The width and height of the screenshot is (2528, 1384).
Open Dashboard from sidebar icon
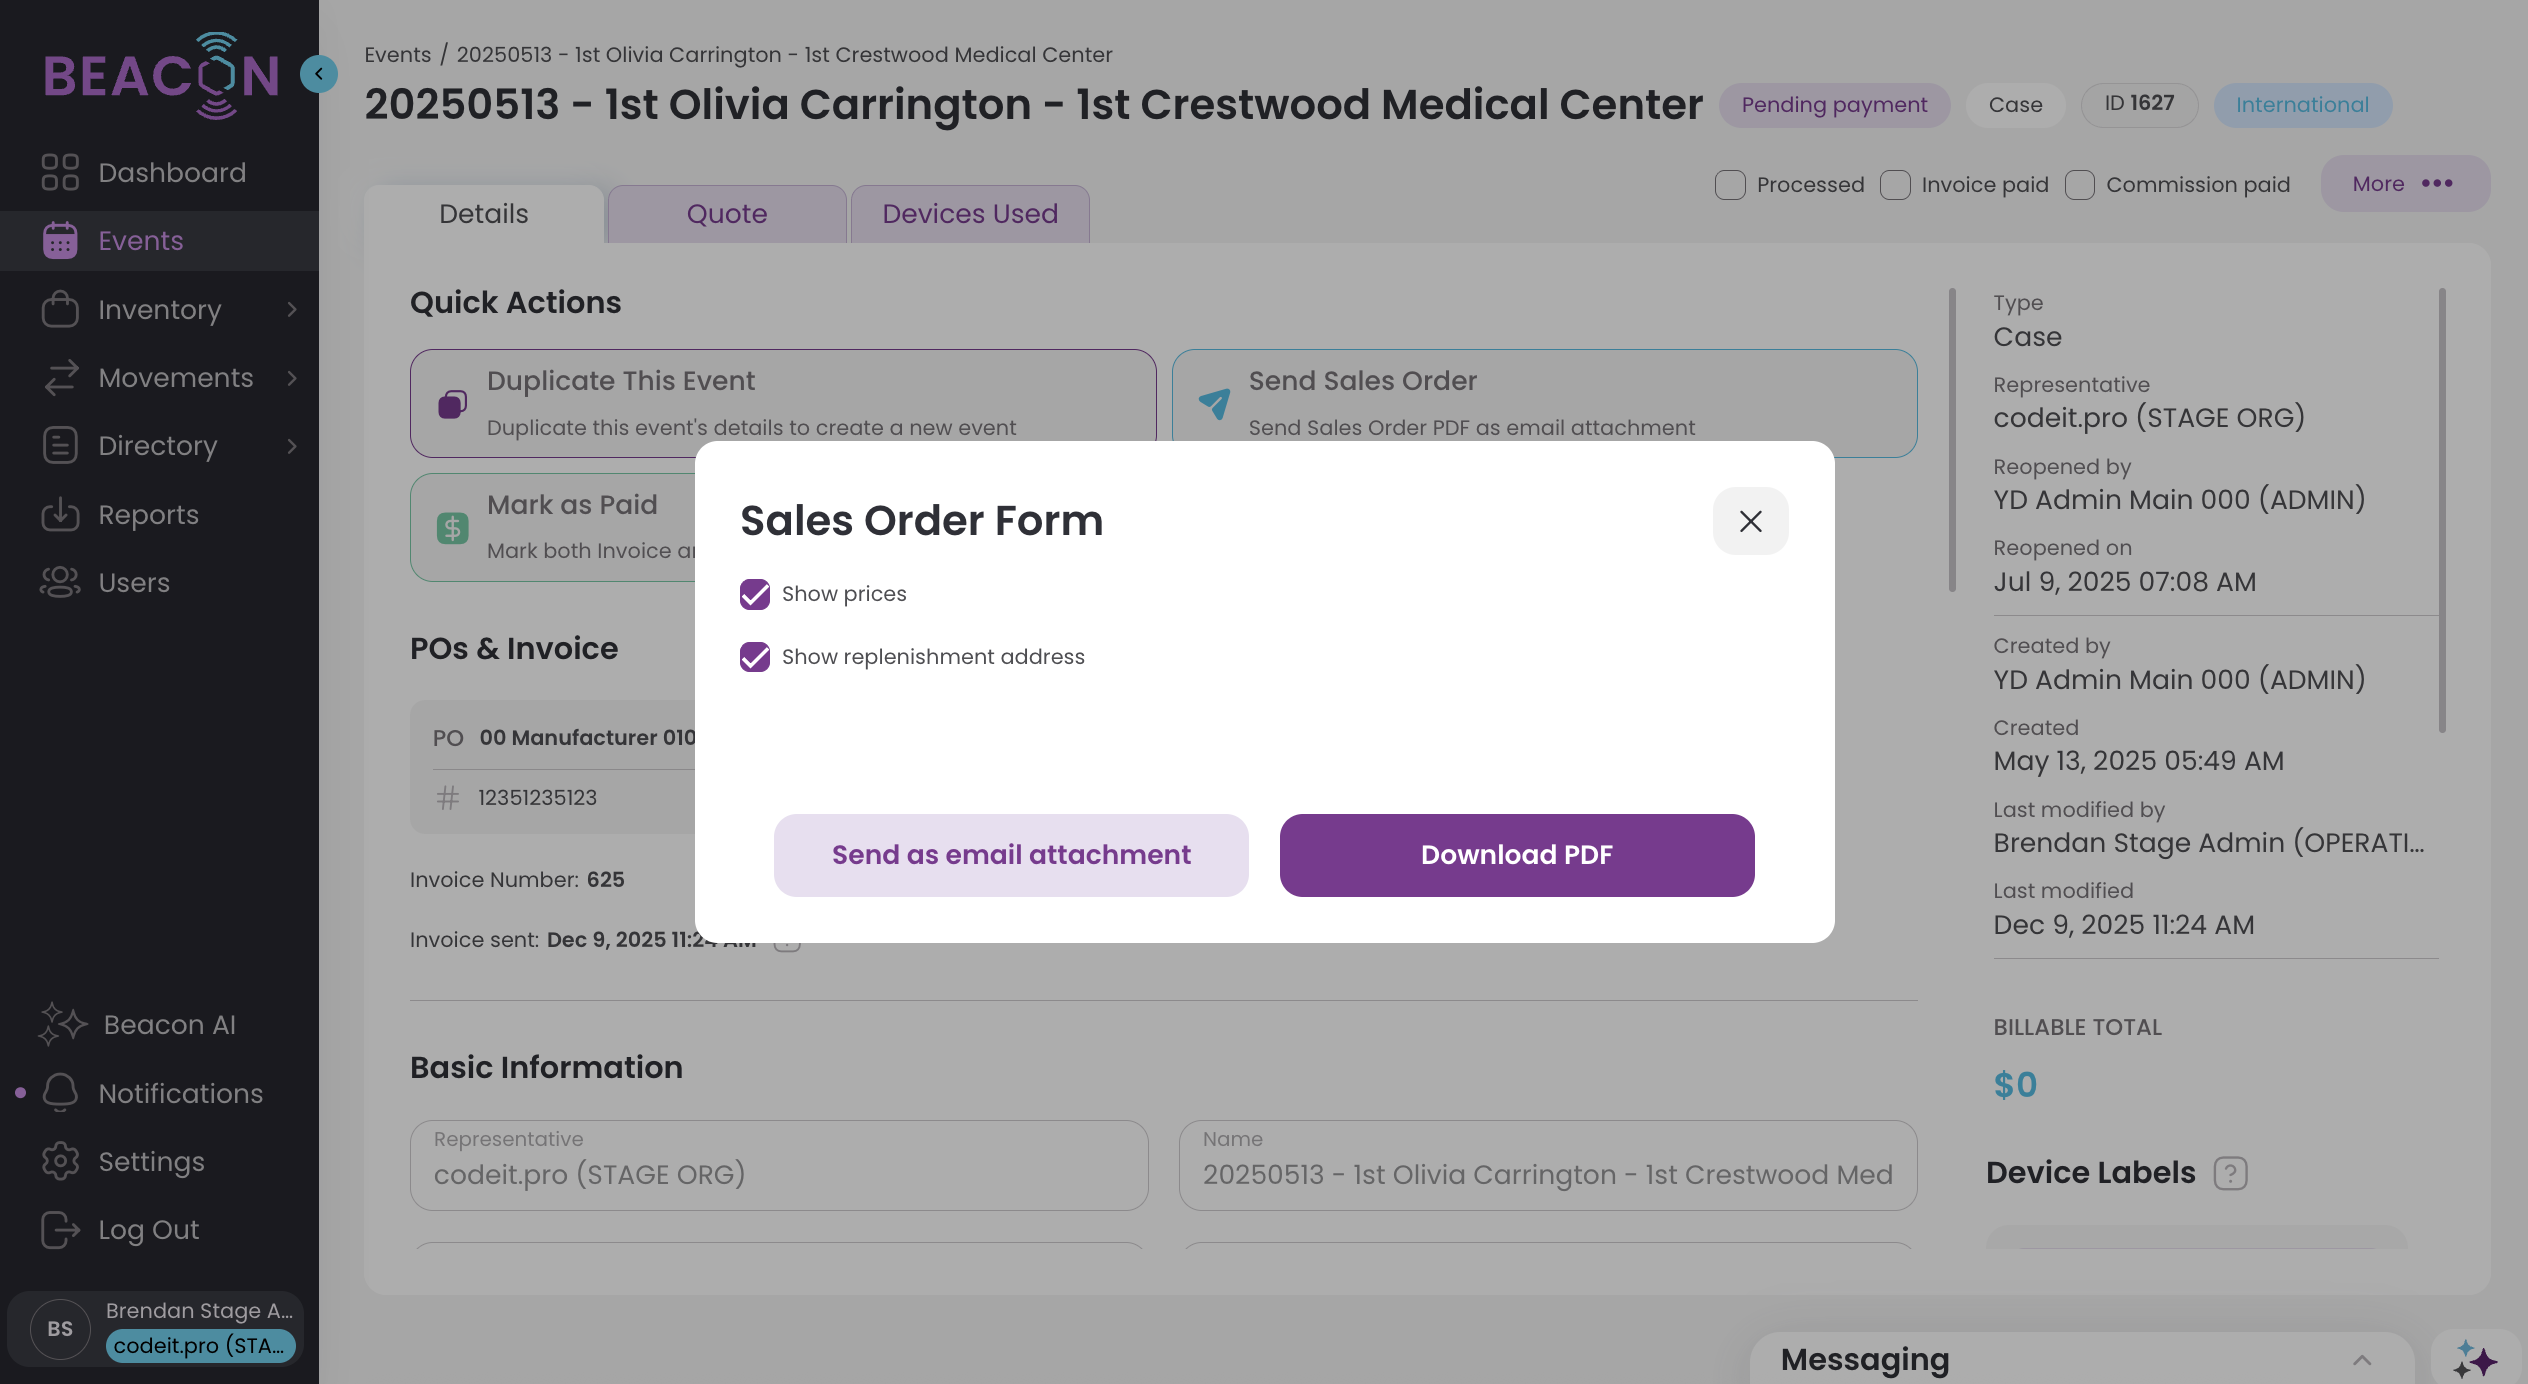tap(60, 172)
